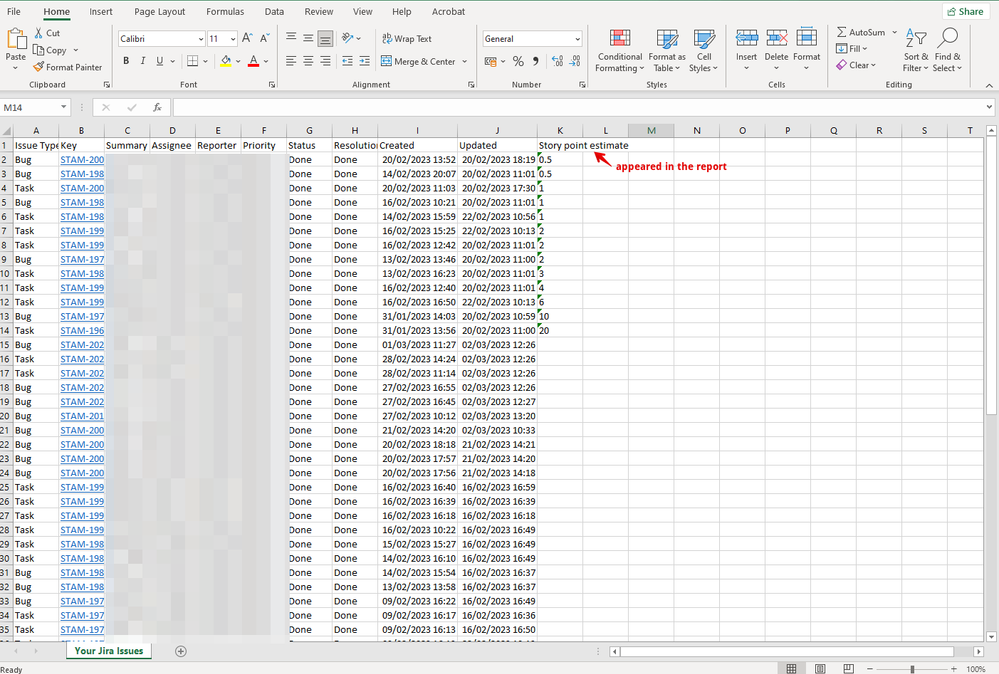The height and width of the screenshot is (674, 999).
Task: Switch to the Page Layout tab
Action: tap(159, 11)
